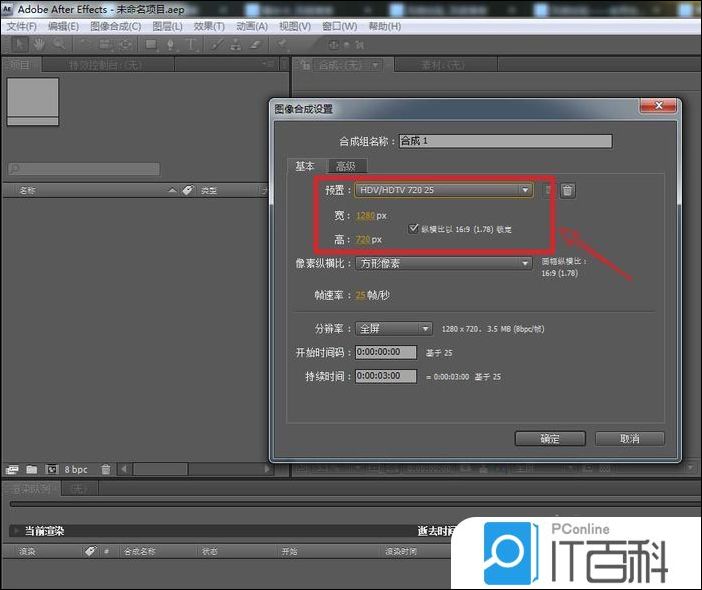Click the new folder icon in project panel
The height and width of the screenshot is (590, 702).
[32, 469]
